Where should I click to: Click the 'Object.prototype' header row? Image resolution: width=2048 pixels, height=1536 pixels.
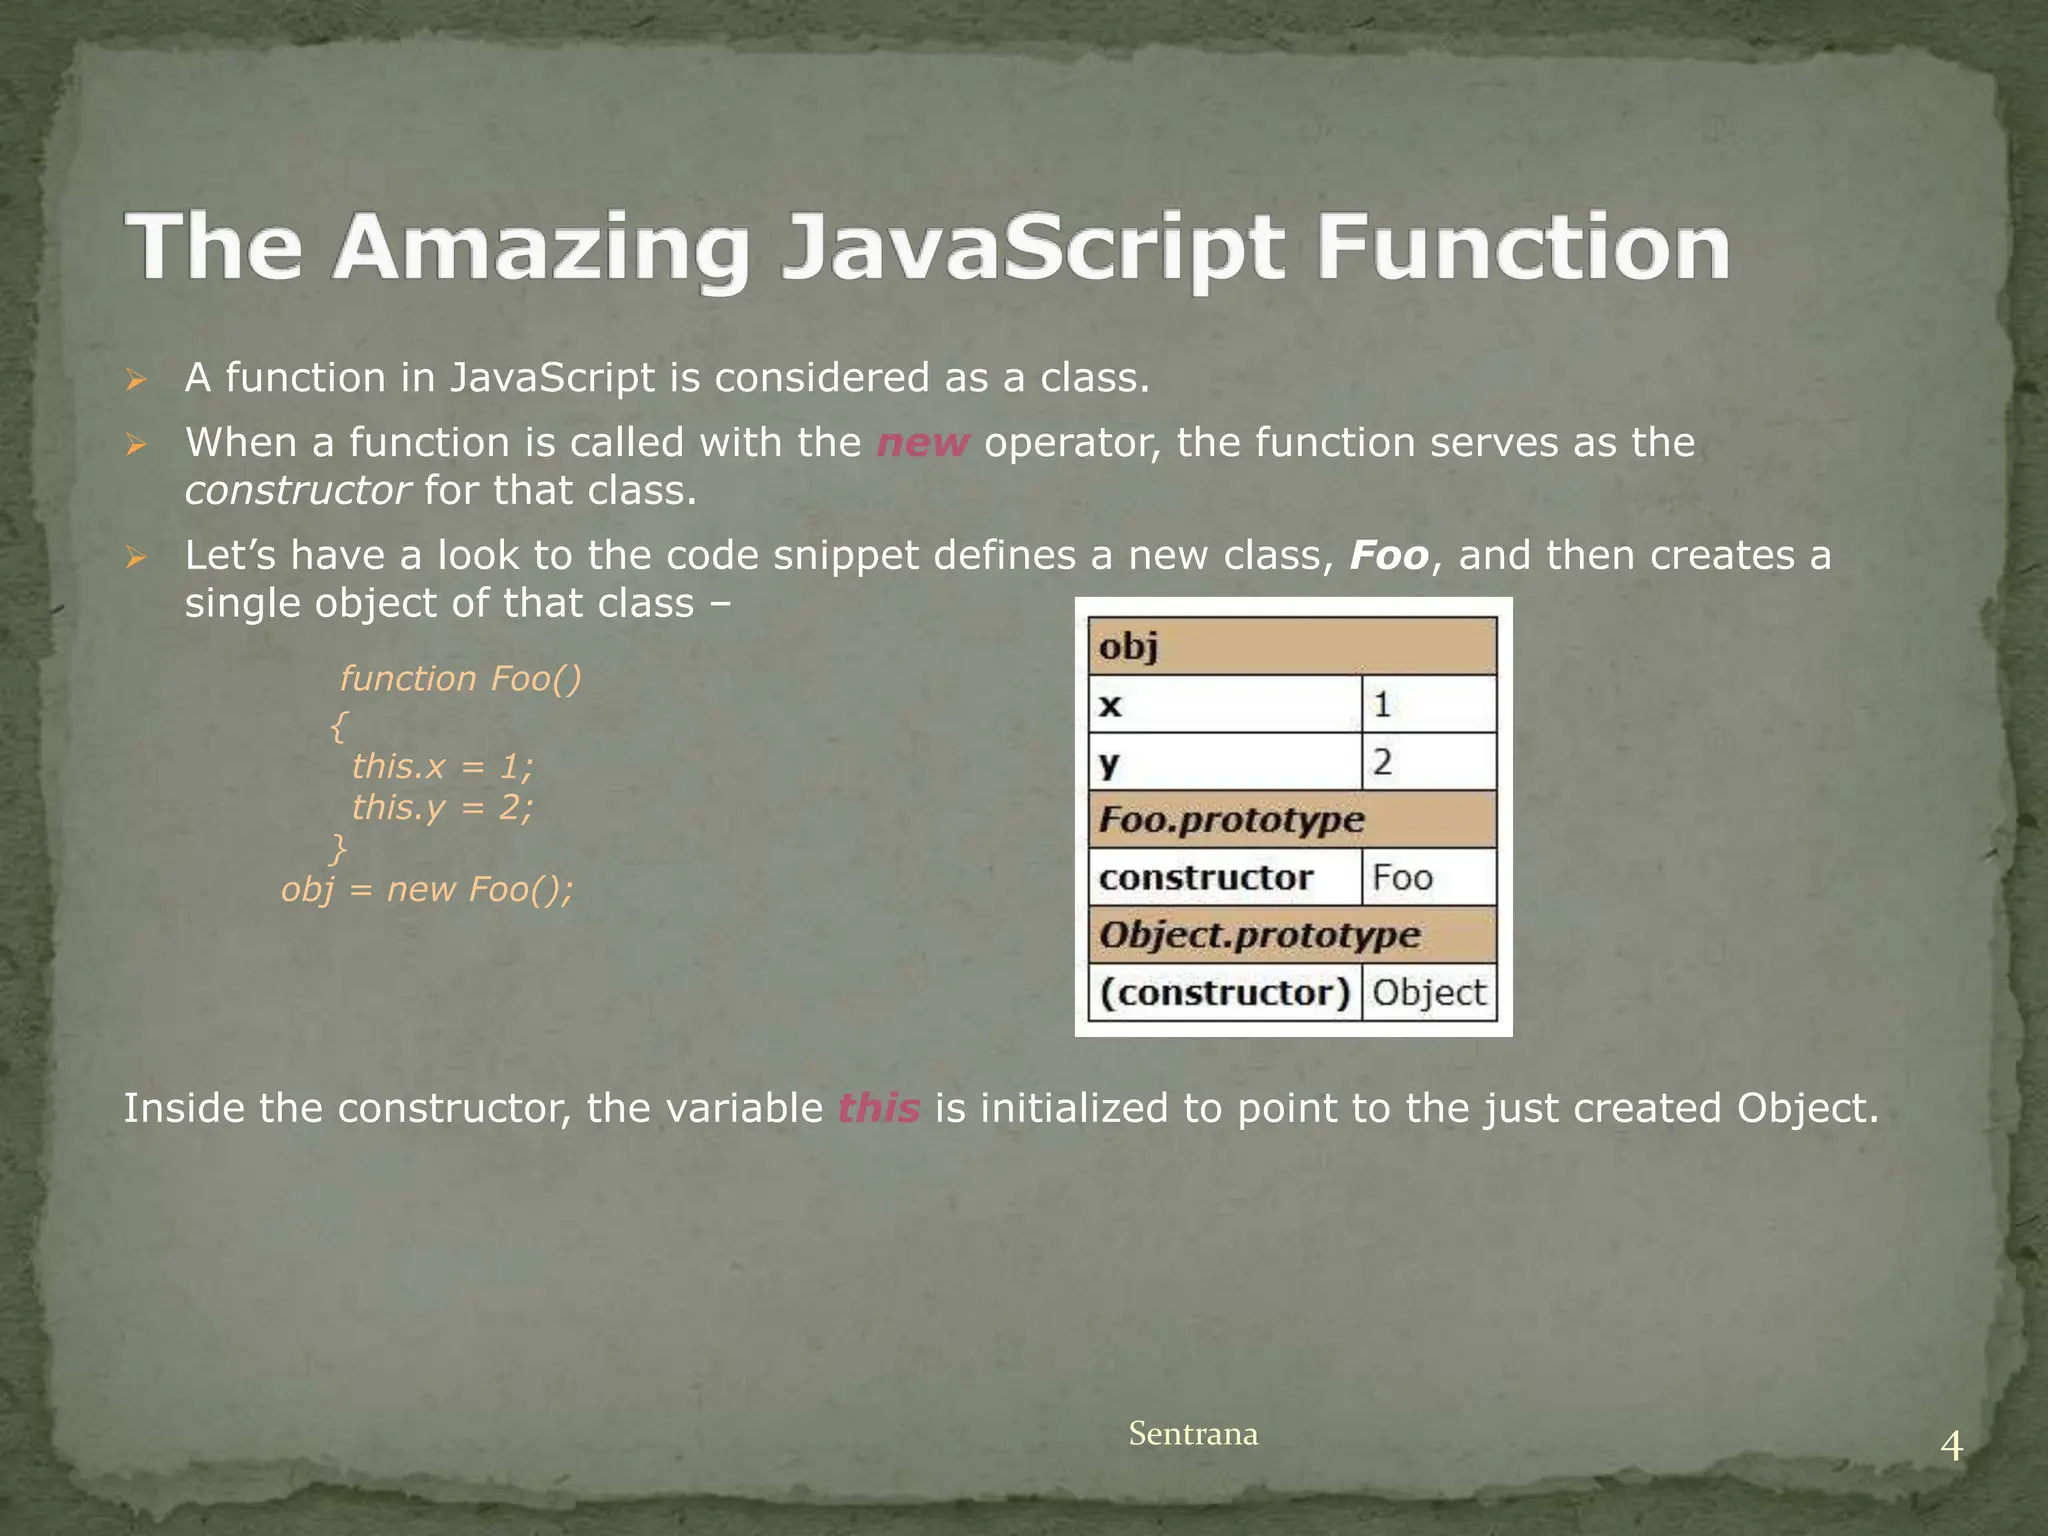pyautogui.click(x=1292, y=935)
